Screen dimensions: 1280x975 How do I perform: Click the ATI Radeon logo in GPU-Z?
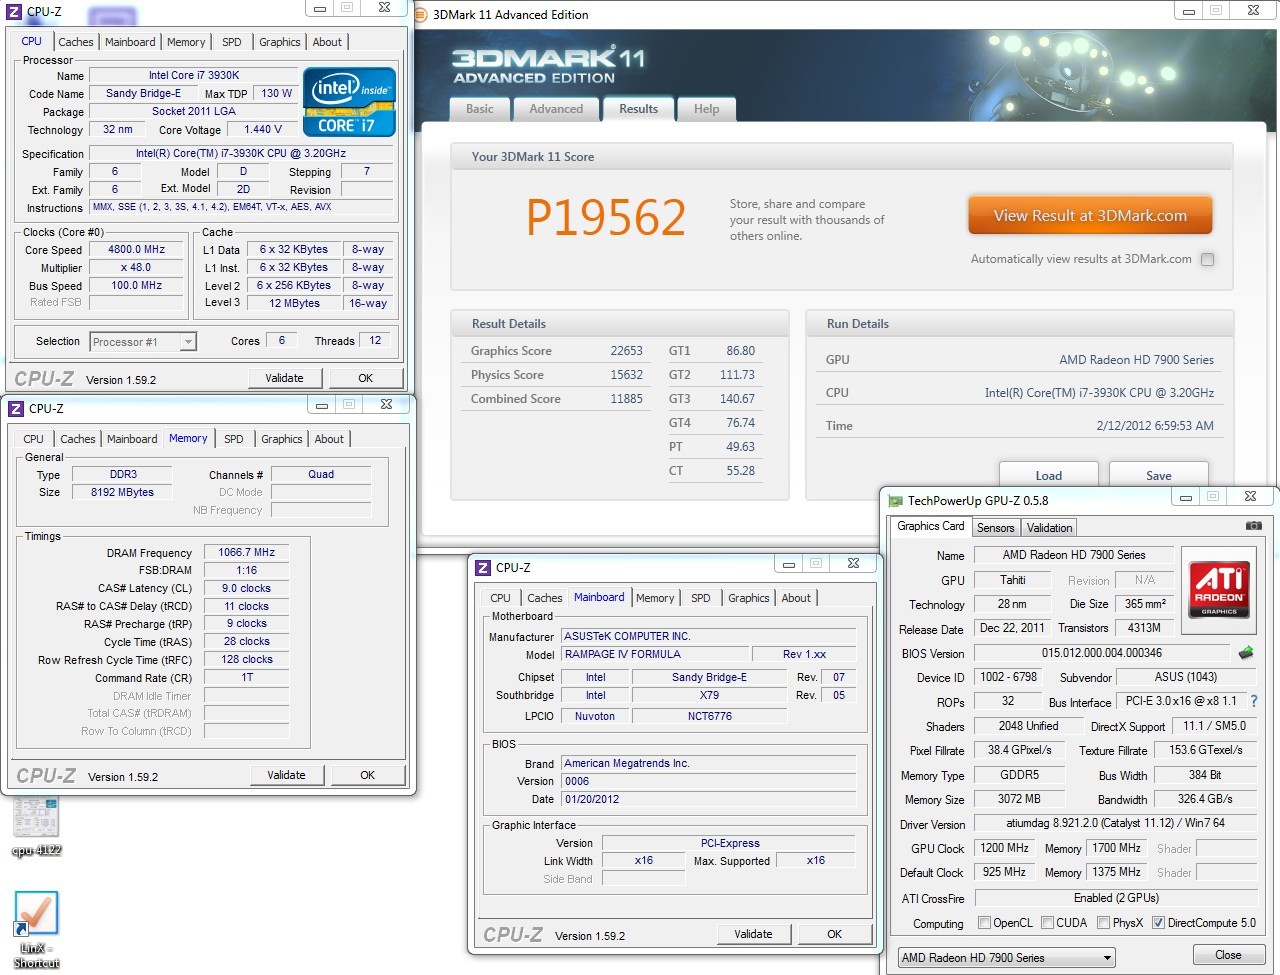tap(1219, 590)
